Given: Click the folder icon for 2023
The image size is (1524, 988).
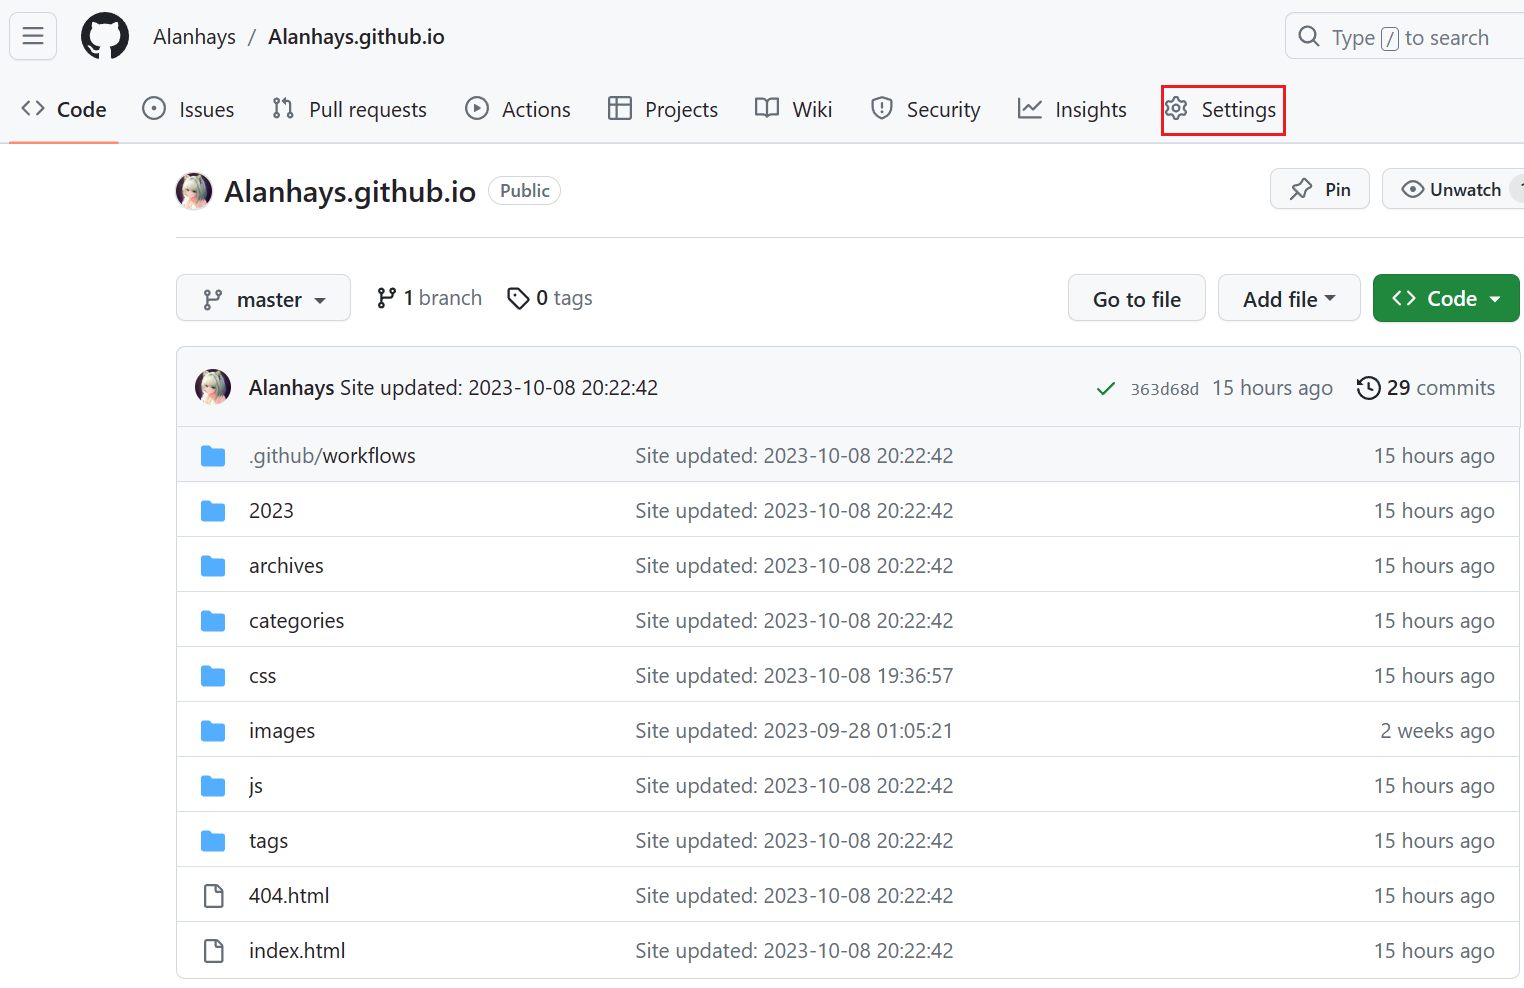Looking at the screenshot, I should pyautogui.click(x=213, y=511).
